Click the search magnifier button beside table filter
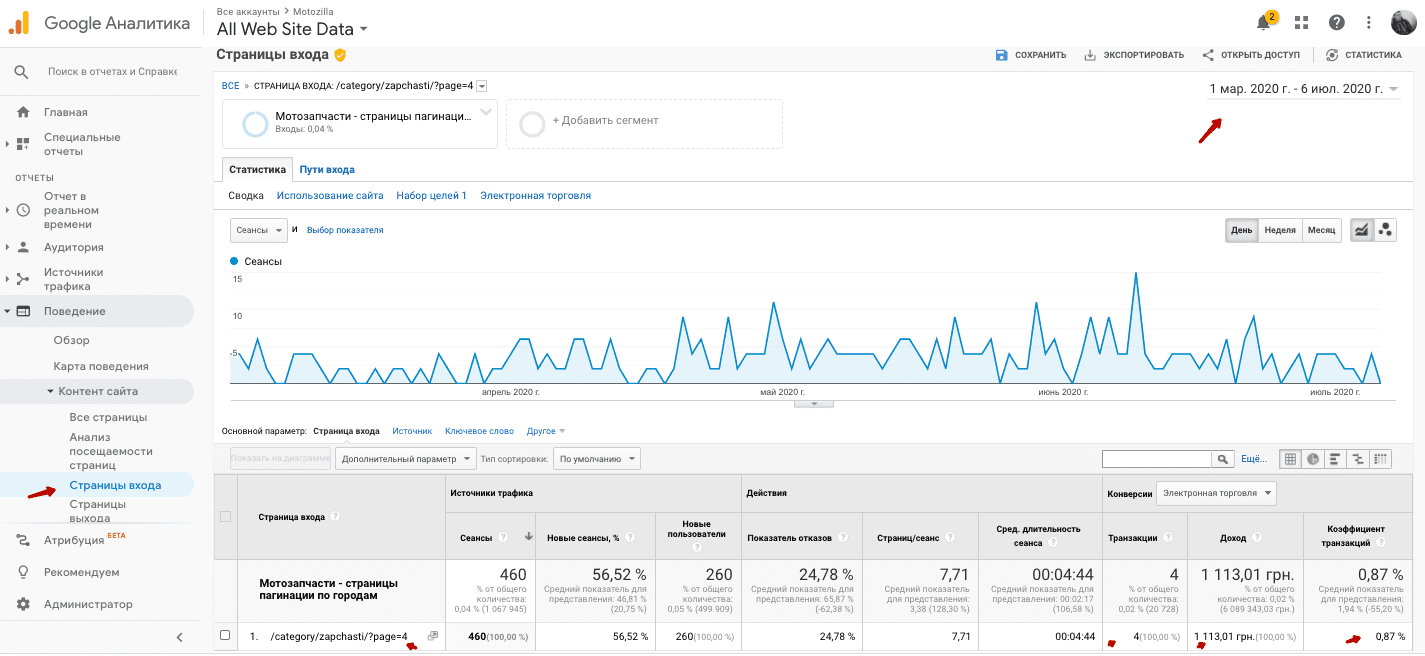 click(x=1222, y=459)
